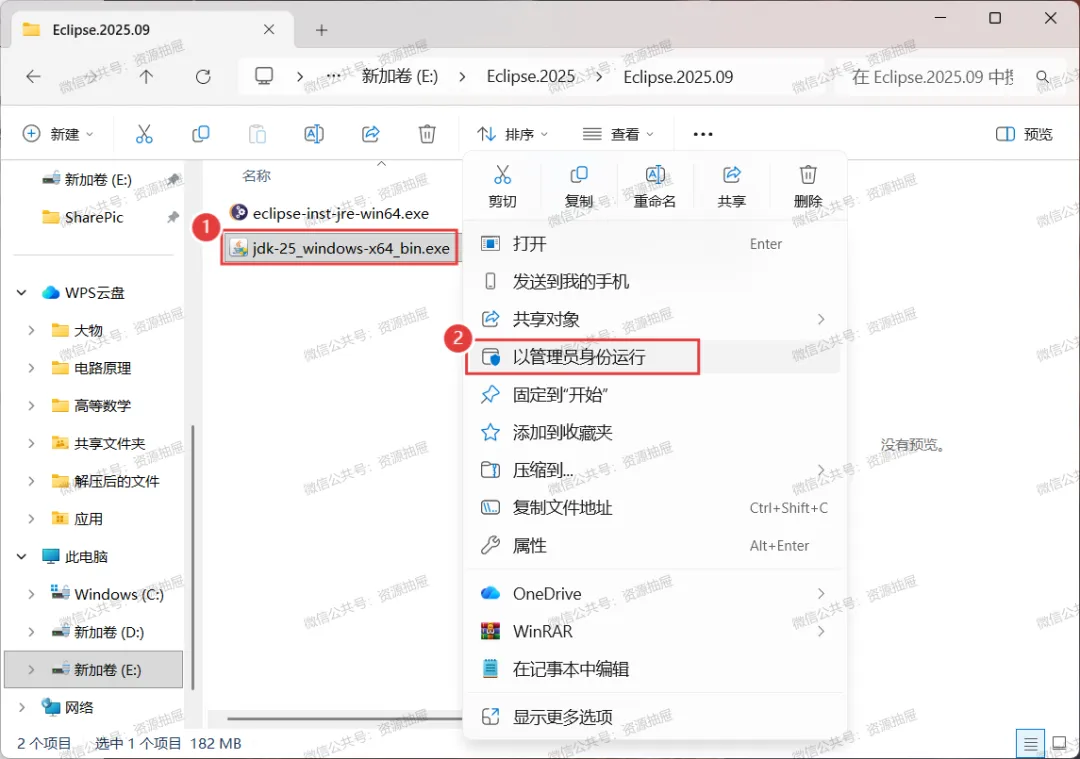Select 共享文件夹 in the navigation tree
This screenshot has height=759, width=1080.
pos(110,444)
